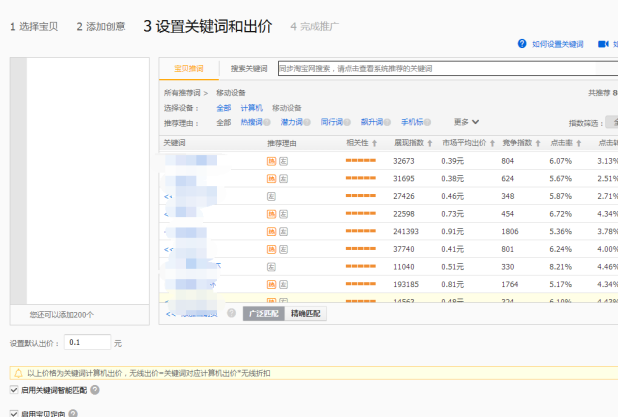618x417 pixels.
Task: Select step 3 设置关键词和出价 heading
Action: pos(208,26)
